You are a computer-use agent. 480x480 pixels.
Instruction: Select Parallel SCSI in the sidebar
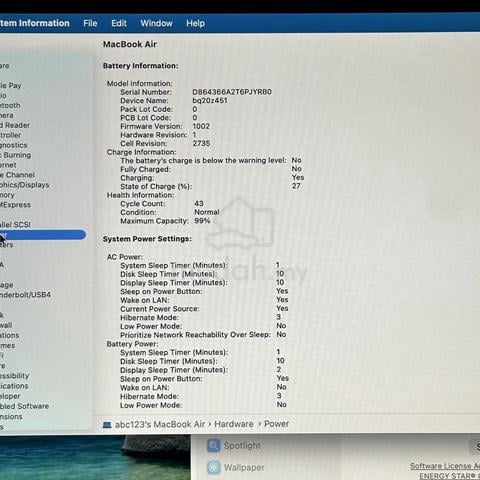coord(15,225)
